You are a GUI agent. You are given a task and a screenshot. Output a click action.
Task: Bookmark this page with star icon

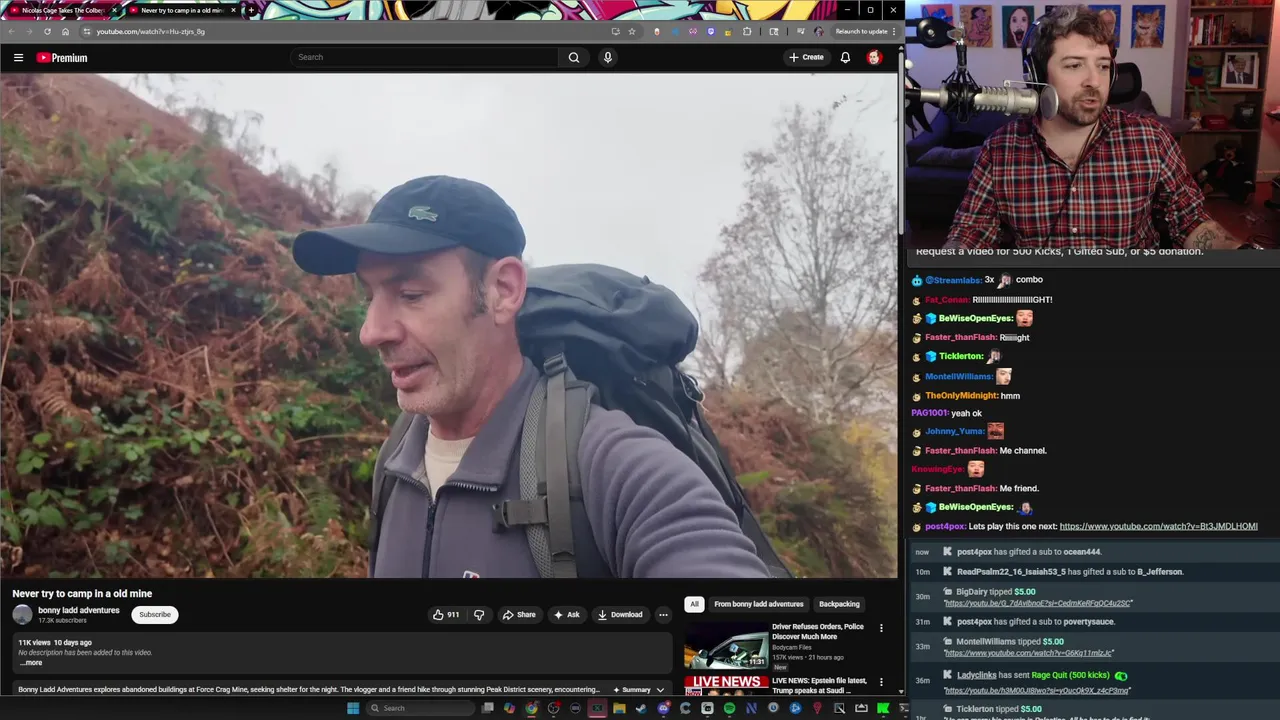tap(632, 31)
